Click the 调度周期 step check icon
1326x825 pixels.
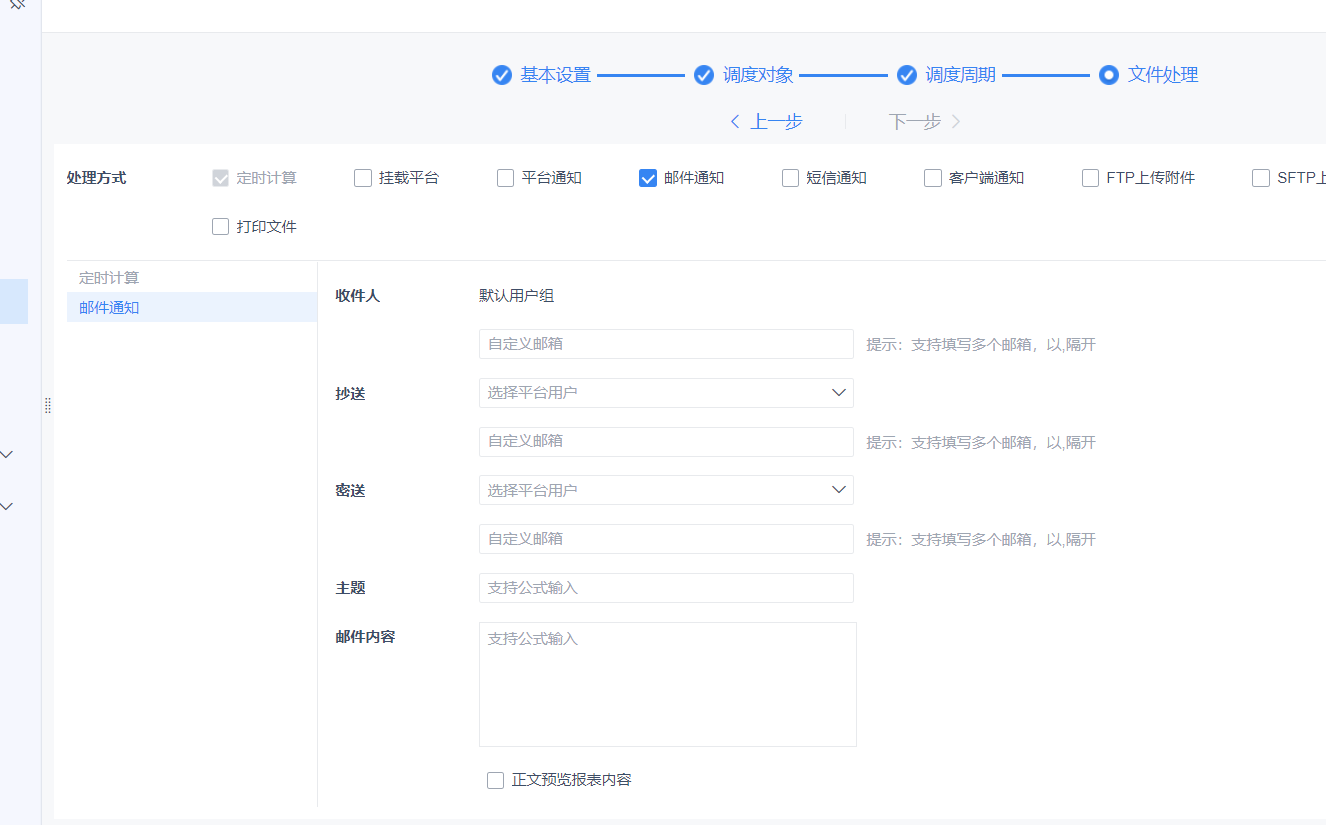coord(907,75)
